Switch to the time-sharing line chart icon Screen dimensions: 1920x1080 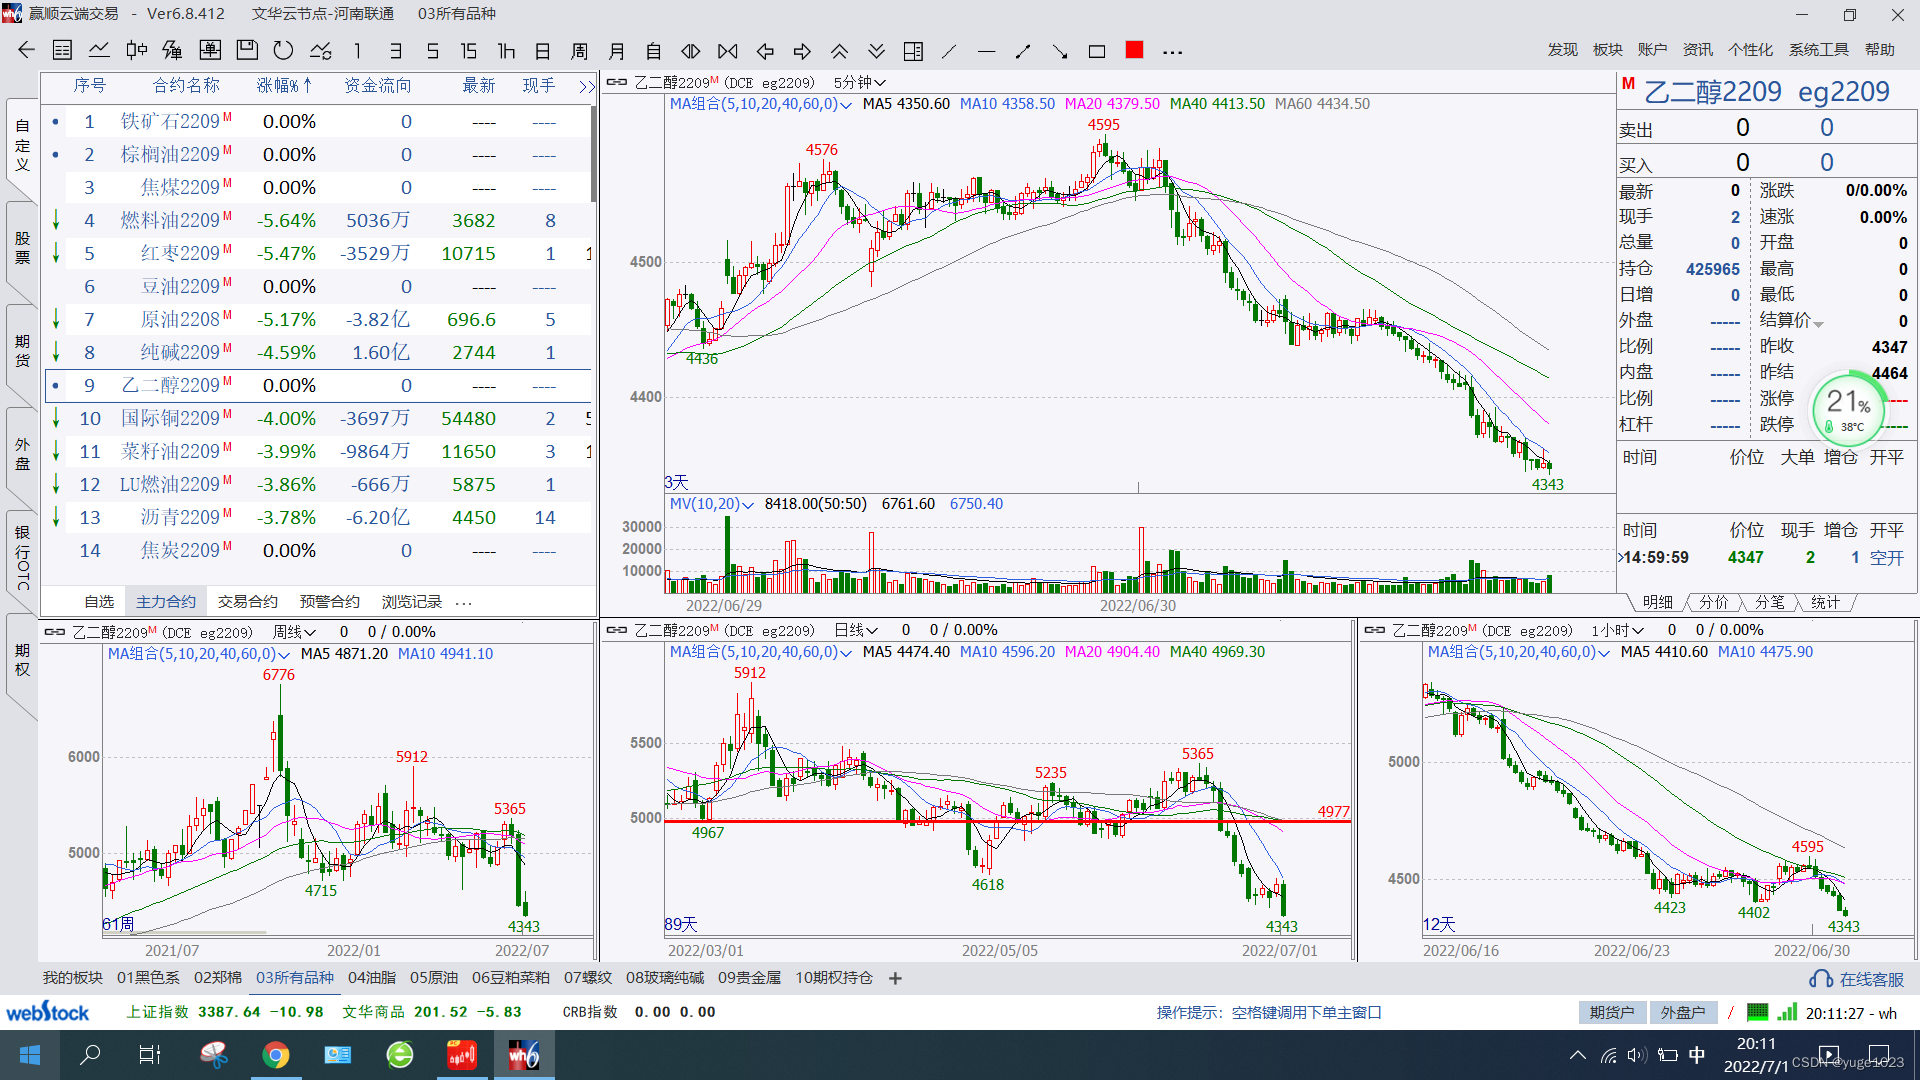(99, 50)
